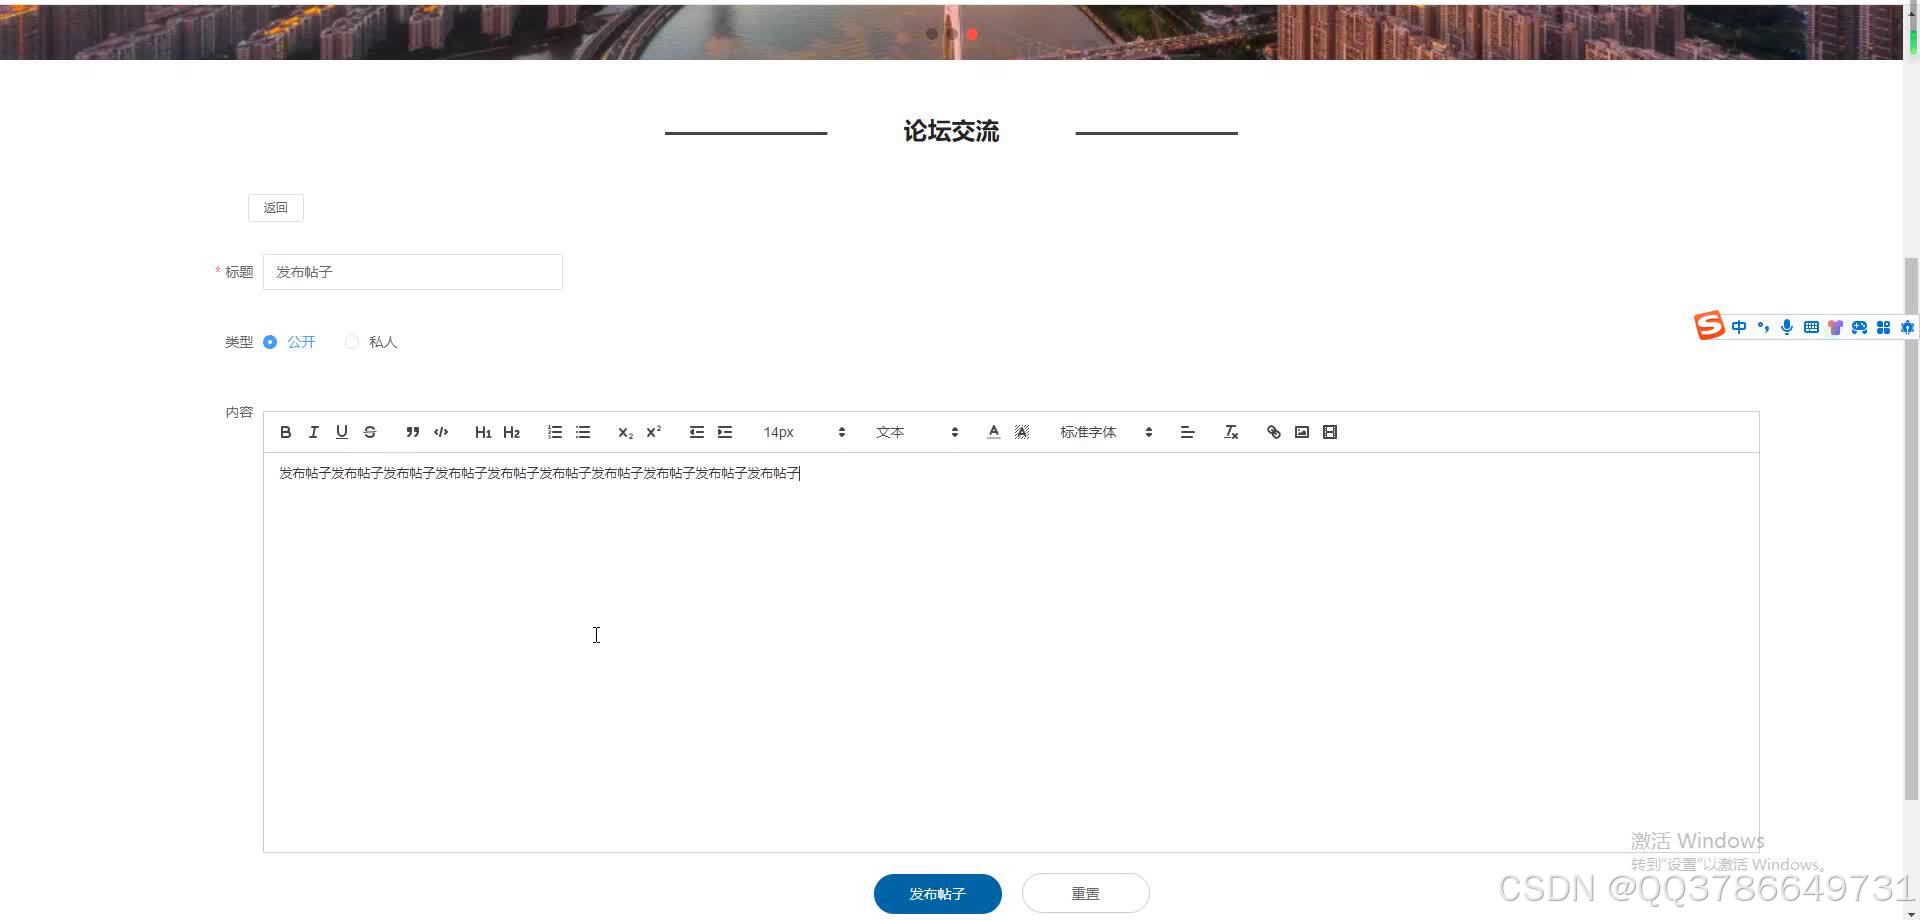
Task: Select the 公开 radio option
Action: tap(270, 341)
